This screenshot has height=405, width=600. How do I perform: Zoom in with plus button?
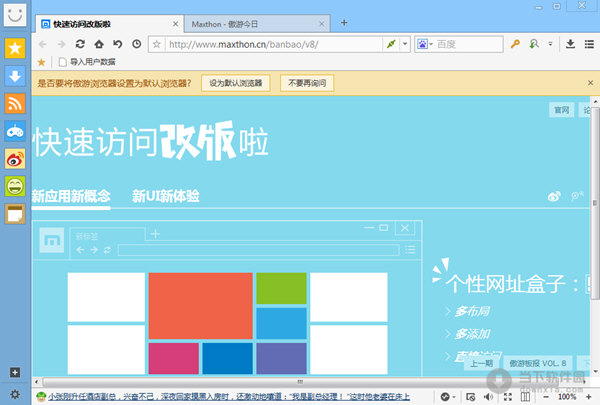(x=589, y=397)
